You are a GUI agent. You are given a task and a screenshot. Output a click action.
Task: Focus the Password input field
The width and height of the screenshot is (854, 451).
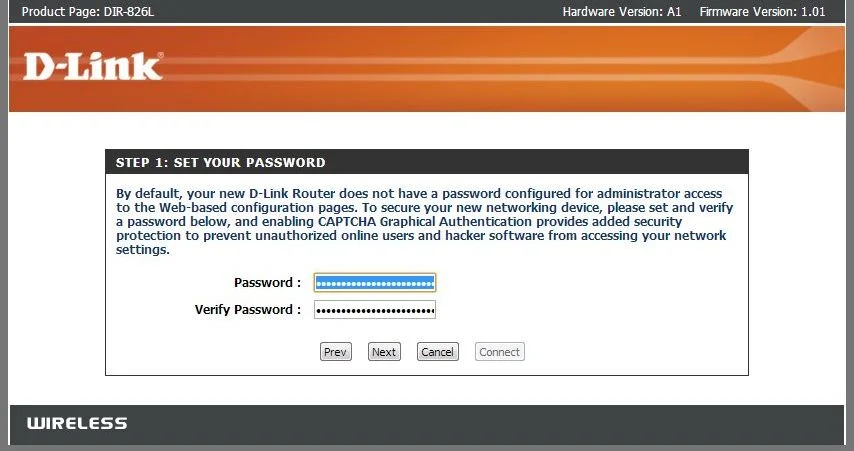(375, 283)
